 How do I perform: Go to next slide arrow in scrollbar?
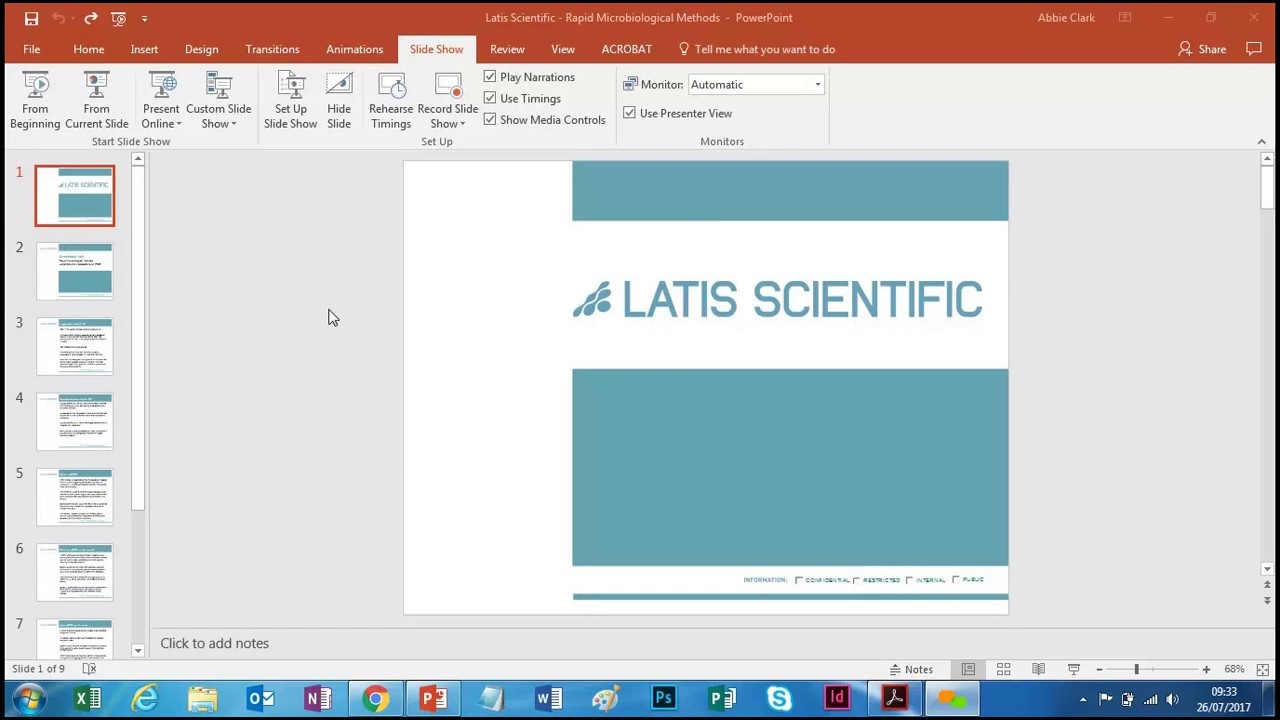pos(1267,599)
